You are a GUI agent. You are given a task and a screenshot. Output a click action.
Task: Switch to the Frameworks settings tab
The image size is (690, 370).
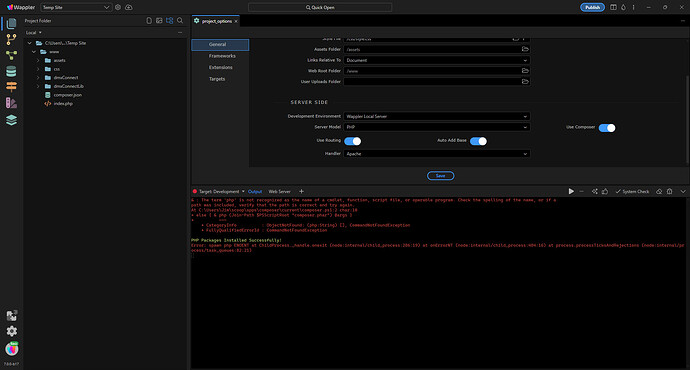click(222, 56)
